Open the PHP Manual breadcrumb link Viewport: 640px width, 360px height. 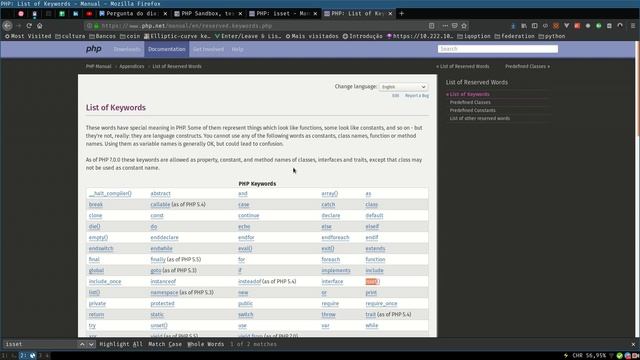(x=98, y=66)
